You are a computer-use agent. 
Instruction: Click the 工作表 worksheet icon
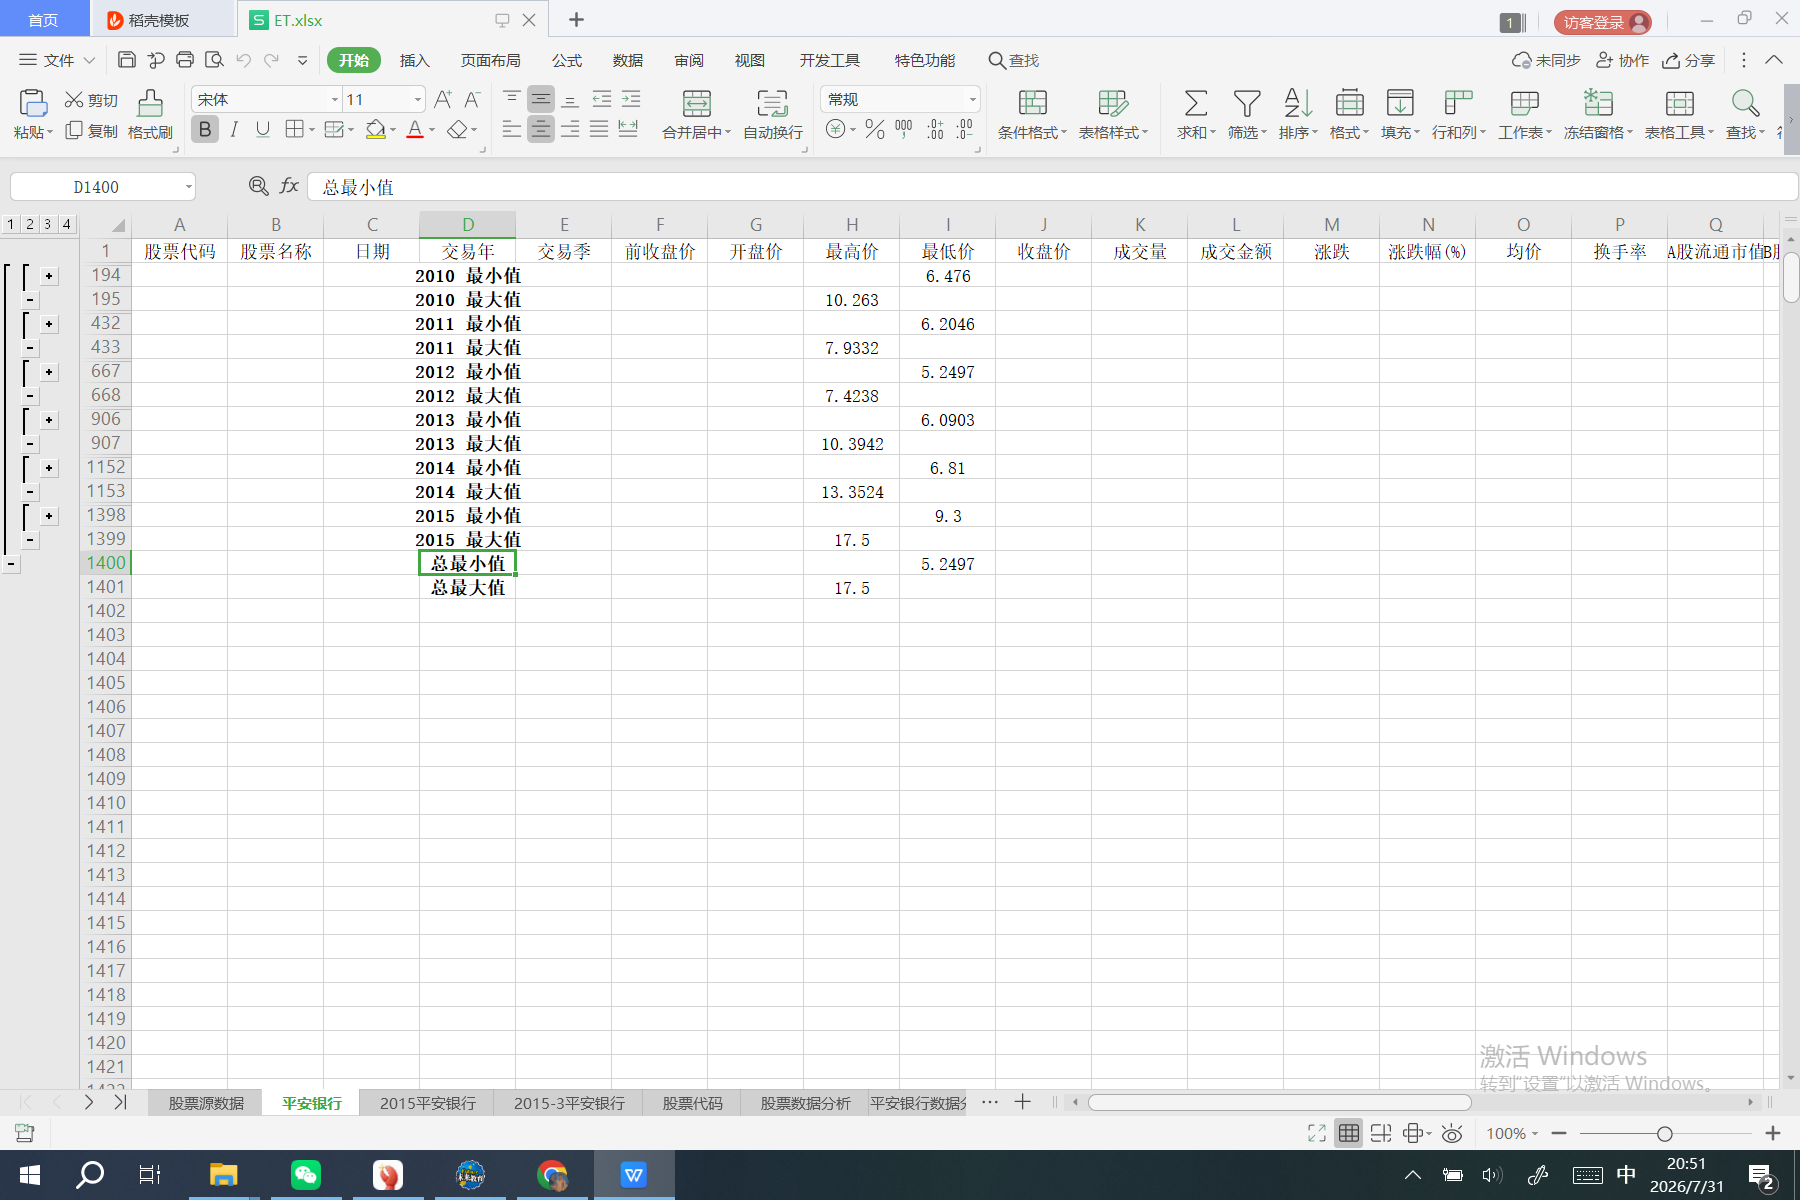coord(1525,103)
